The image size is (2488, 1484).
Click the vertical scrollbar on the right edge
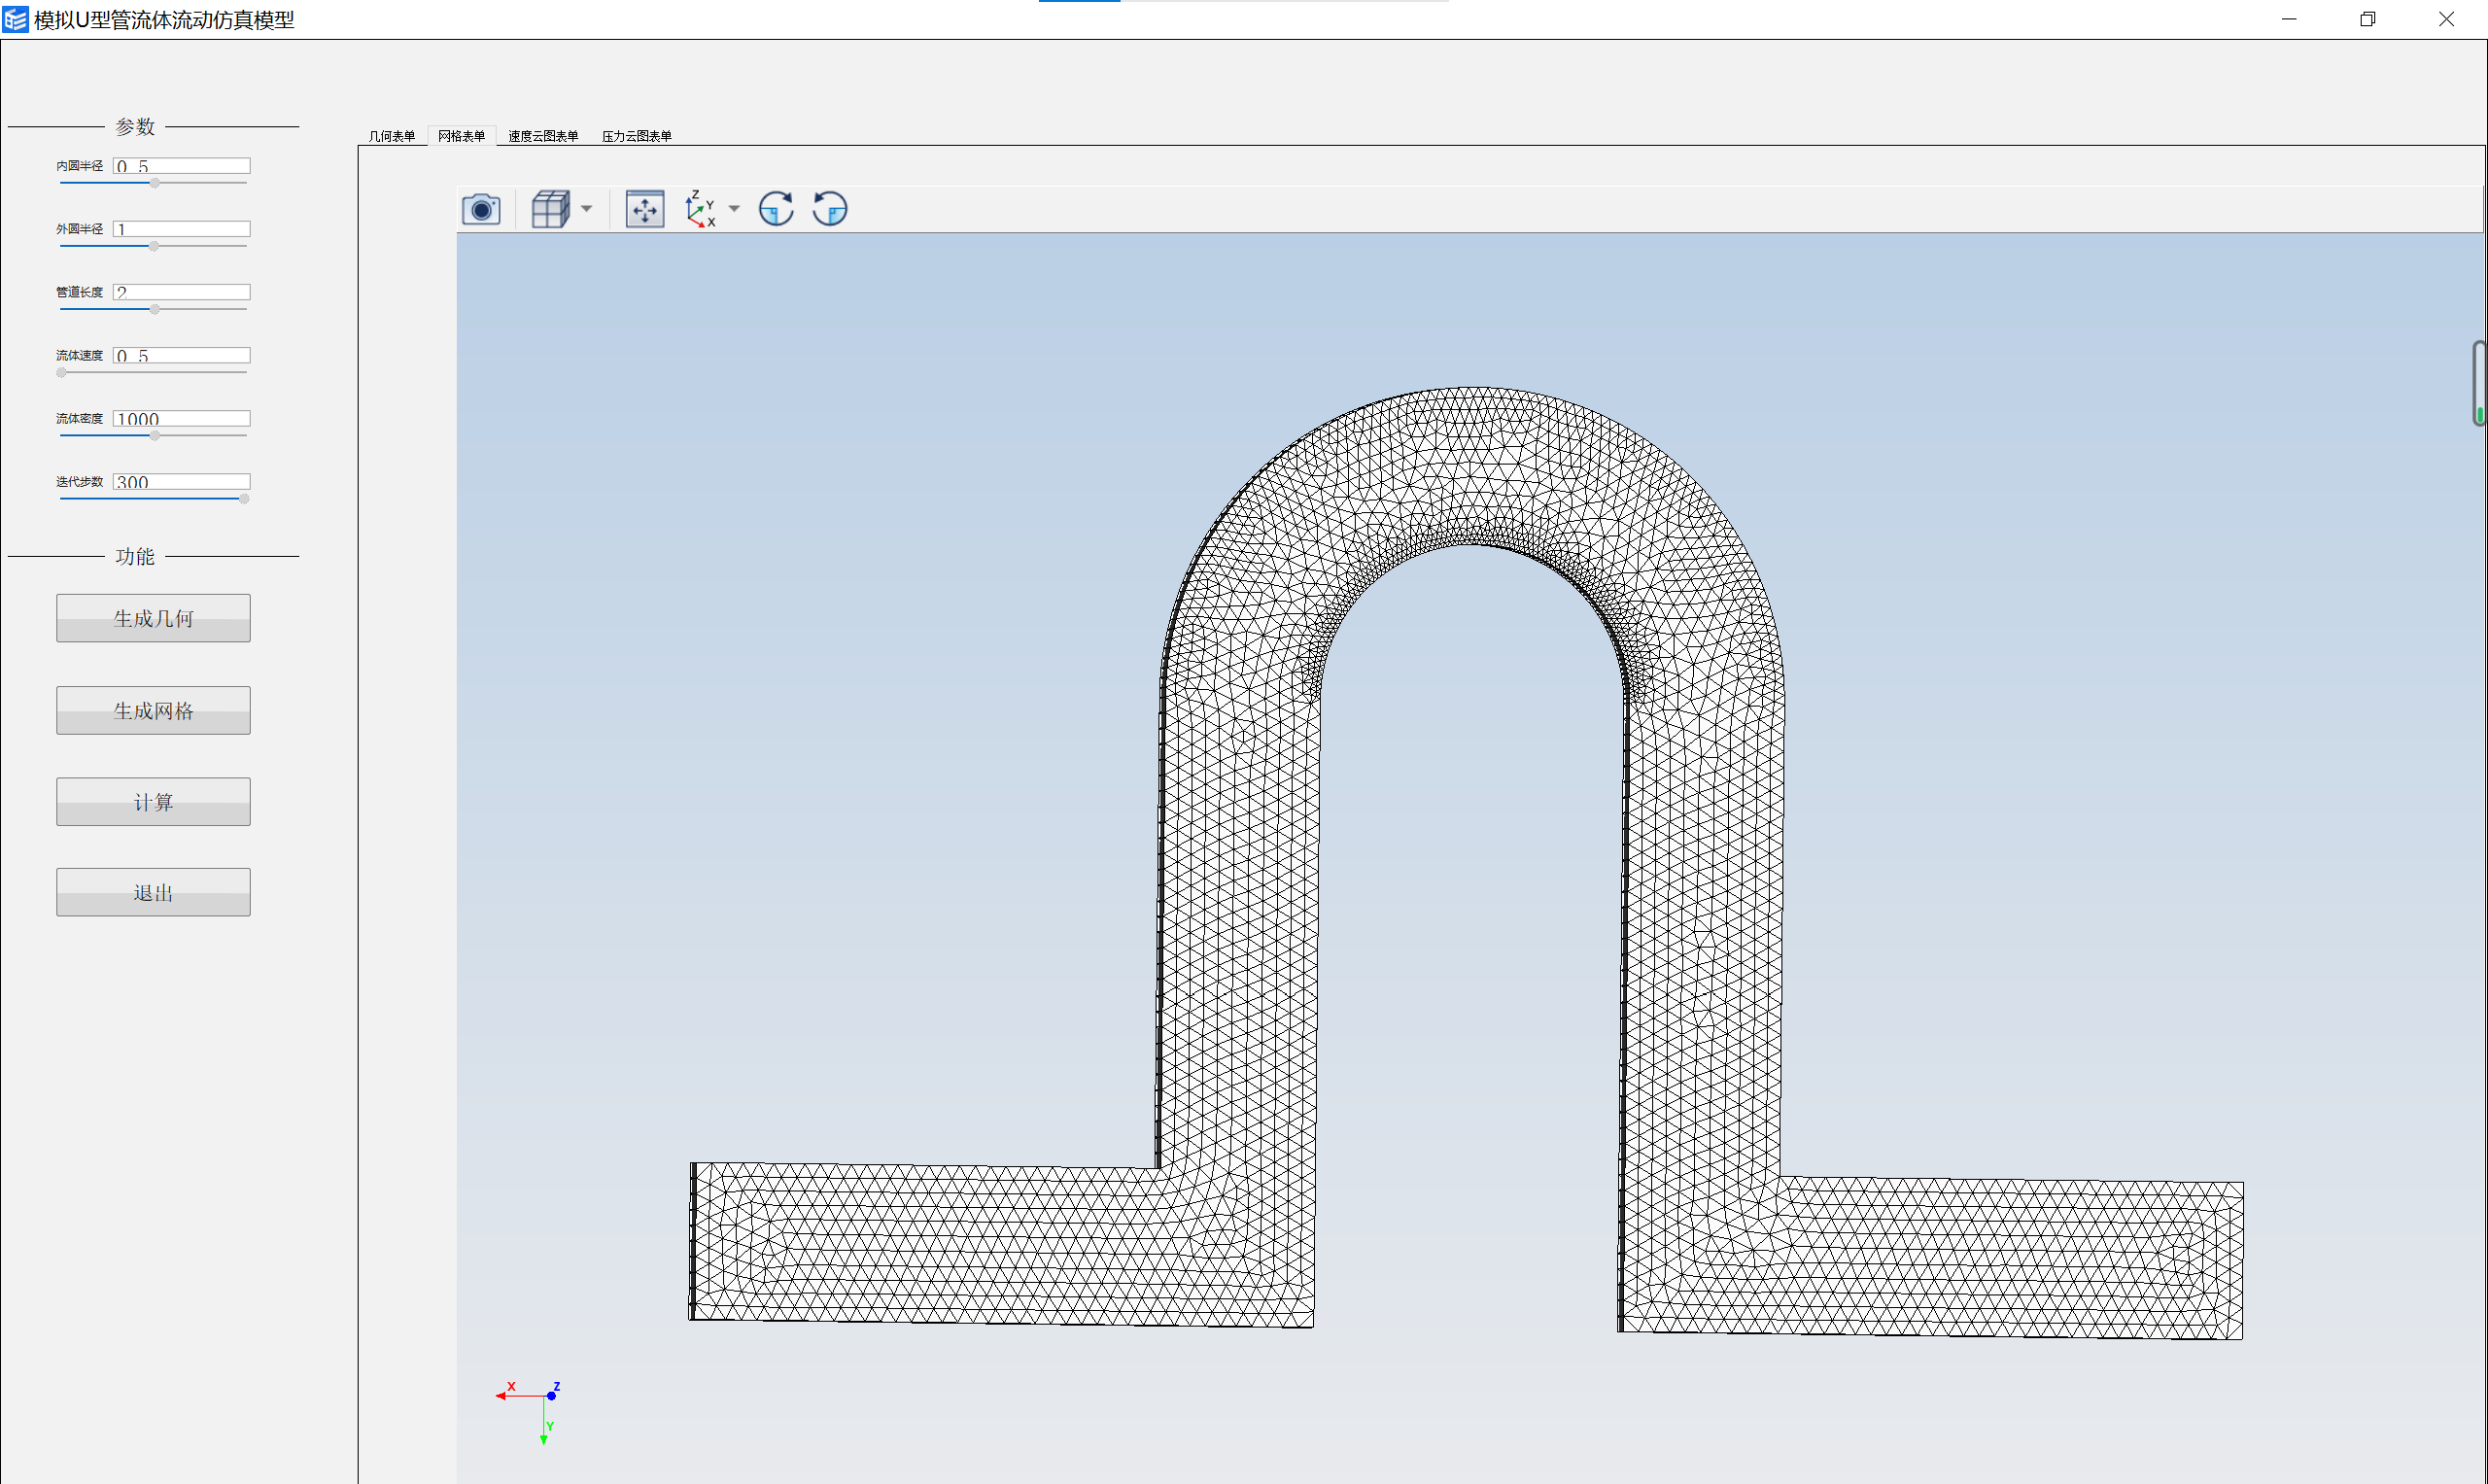(x=2480, y=383)
